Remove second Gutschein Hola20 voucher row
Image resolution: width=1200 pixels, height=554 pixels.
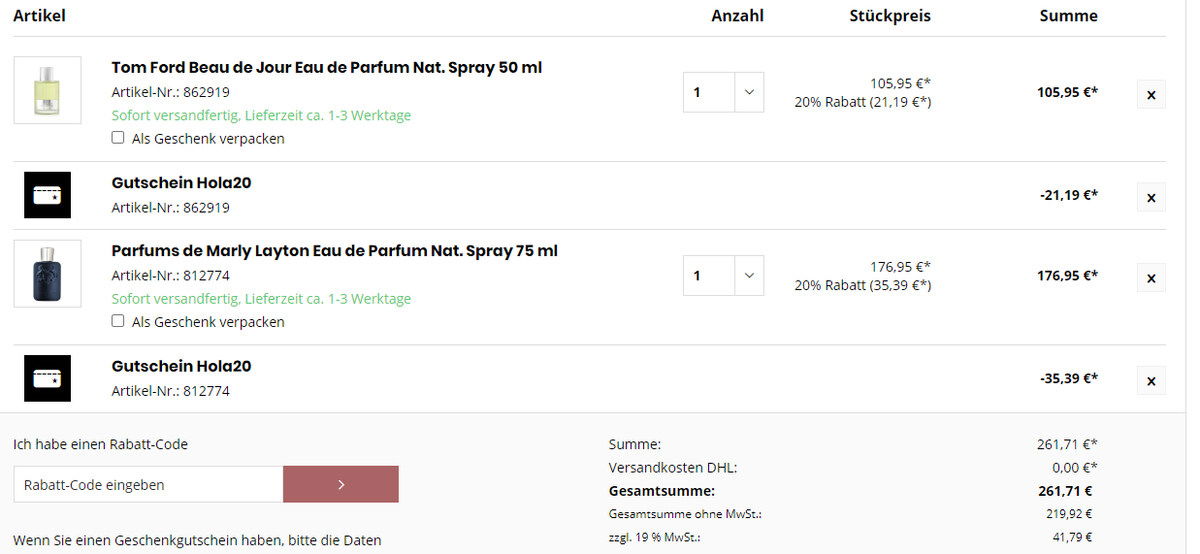coord(1151,381)
